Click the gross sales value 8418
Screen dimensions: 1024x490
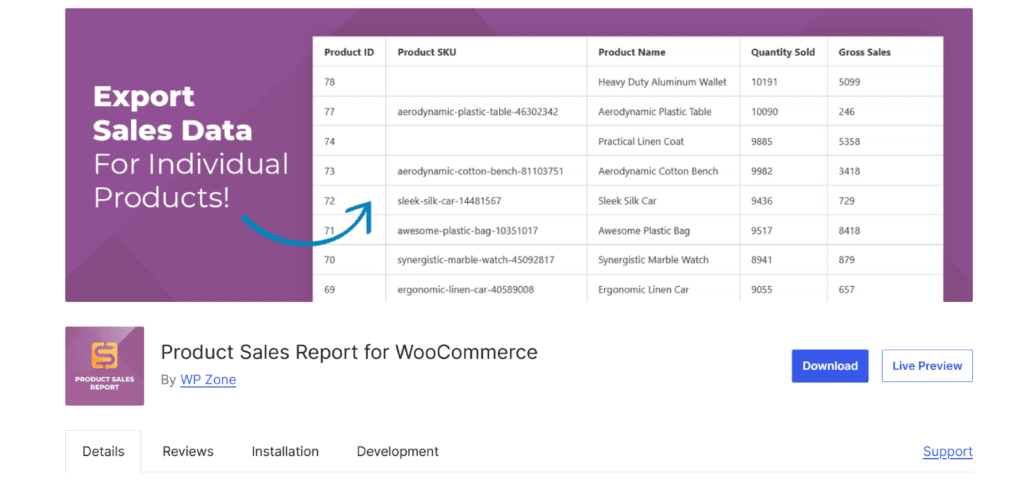849,231
